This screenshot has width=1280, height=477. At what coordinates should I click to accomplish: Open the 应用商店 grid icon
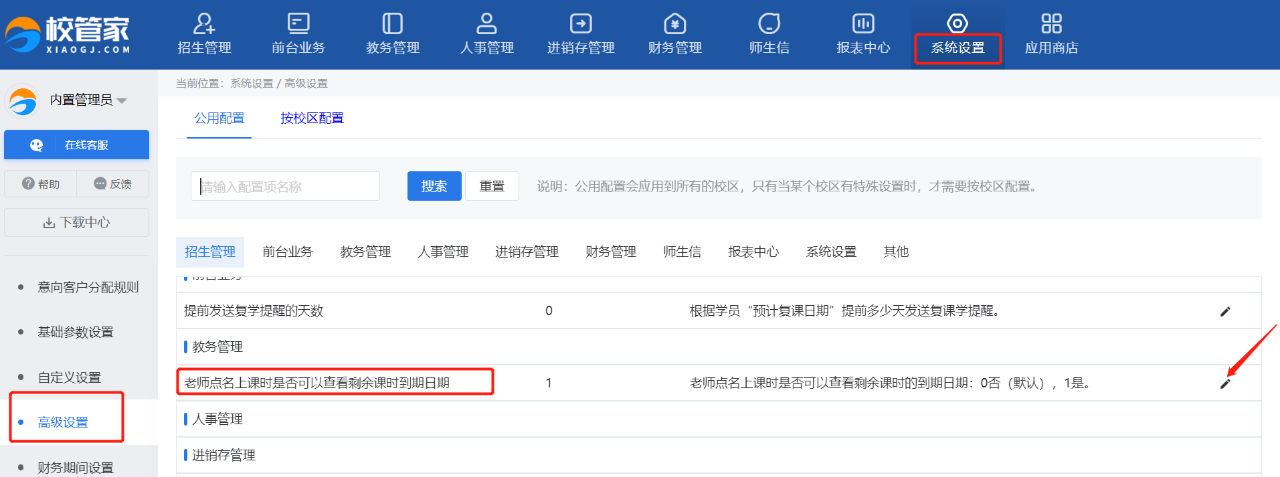1051,24
